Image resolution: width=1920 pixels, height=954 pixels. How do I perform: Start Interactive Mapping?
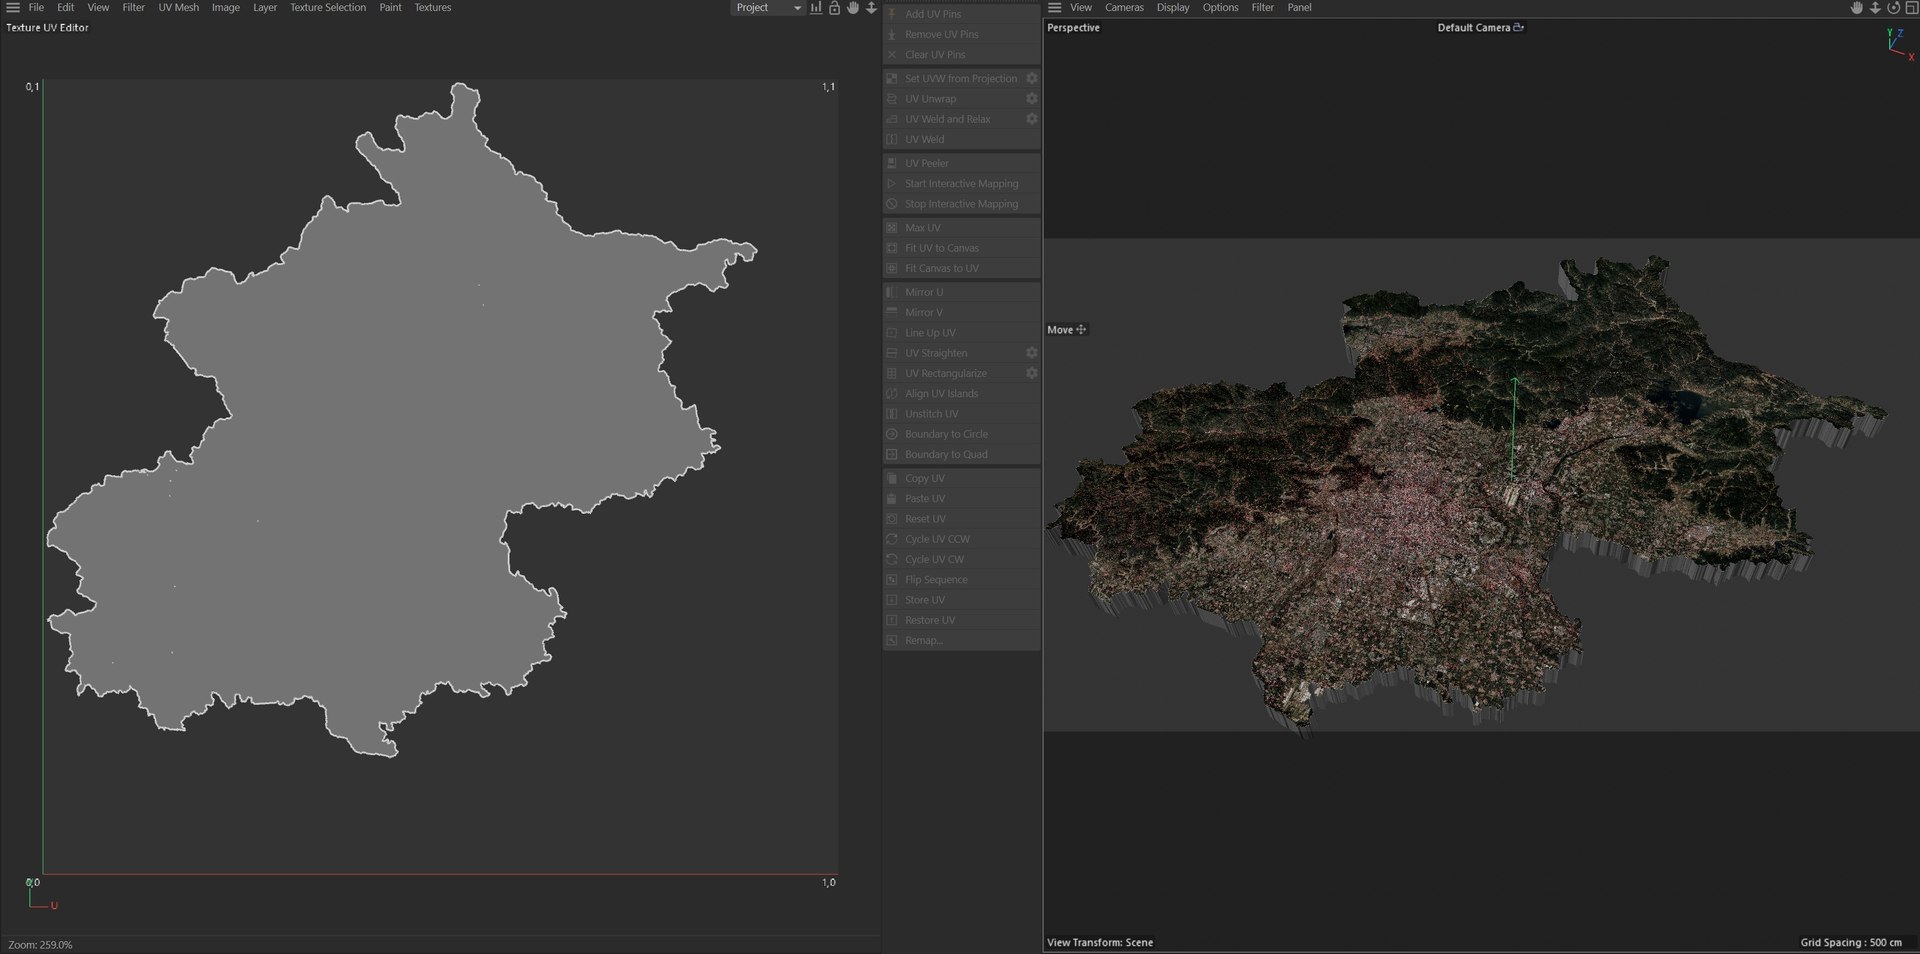(961, 183)
